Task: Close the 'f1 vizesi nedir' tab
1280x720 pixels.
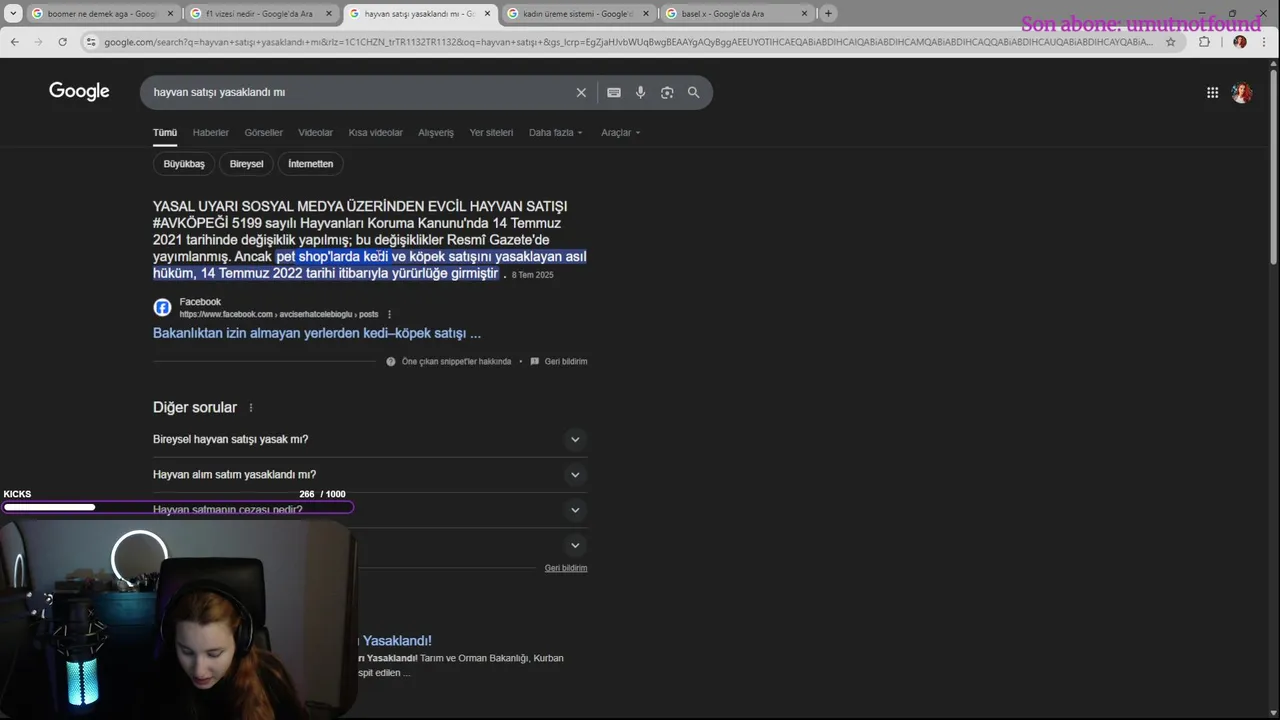Action: point(329,14)
